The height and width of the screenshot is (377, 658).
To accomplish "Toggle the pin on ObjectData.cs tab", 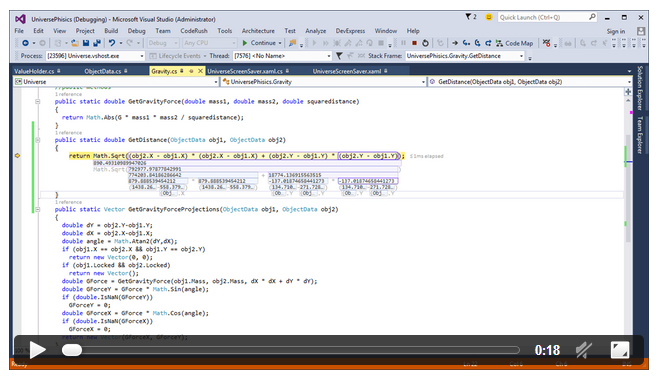I will (125, 71).
